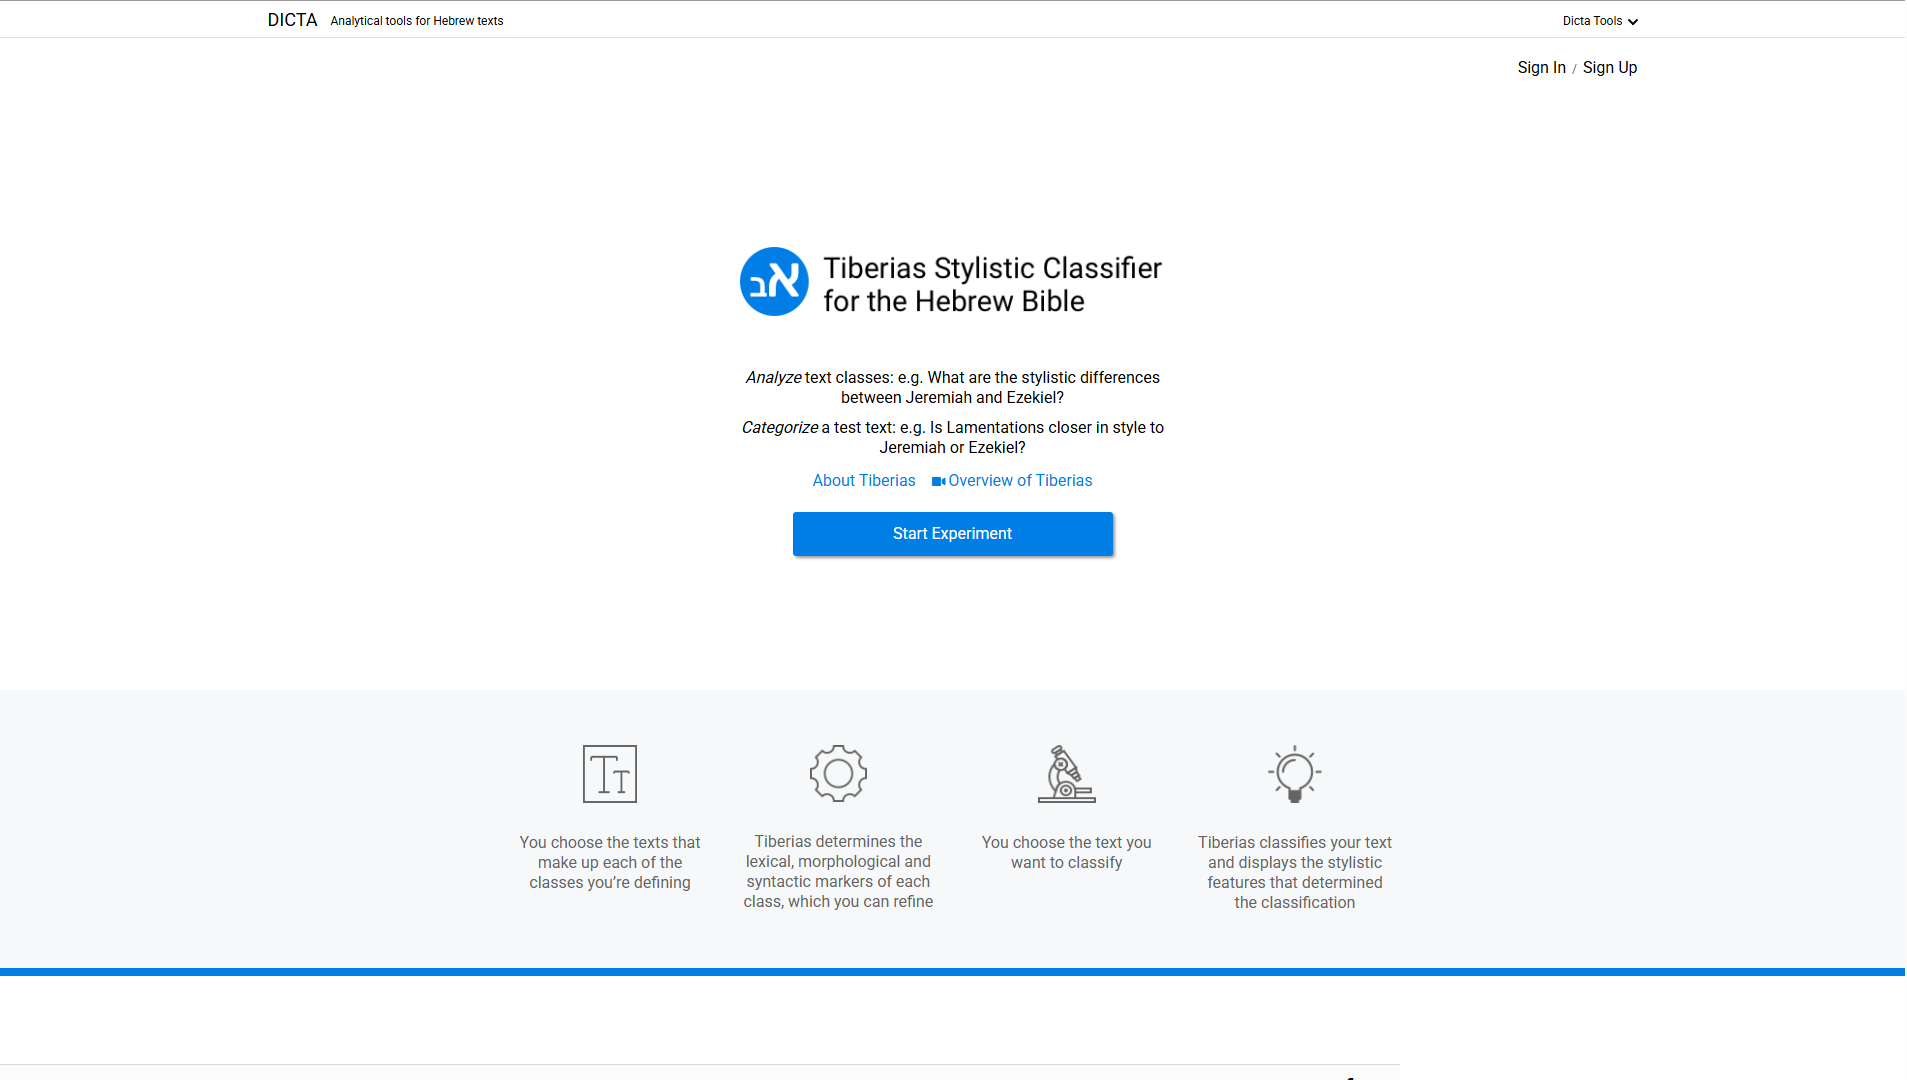Click the lightbulb results icon
This screenshot has width=1907, height=1080.
(x=1294, y=773)
